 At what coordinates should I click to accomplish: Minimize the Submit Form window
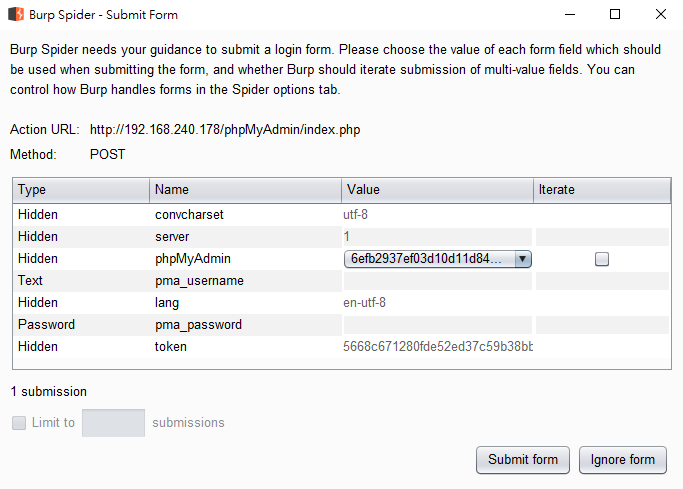pos(569,15)
